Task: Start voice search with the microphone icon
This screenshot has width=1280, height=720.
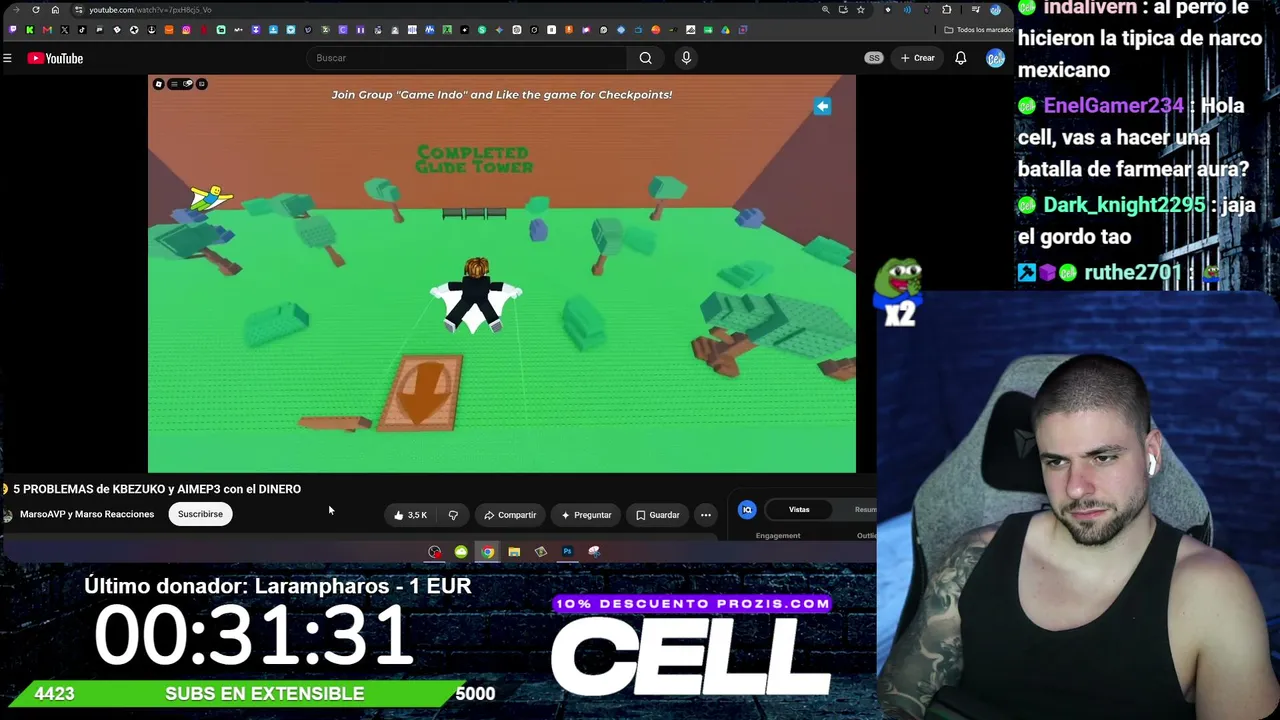Action: (x=686, y=58)
